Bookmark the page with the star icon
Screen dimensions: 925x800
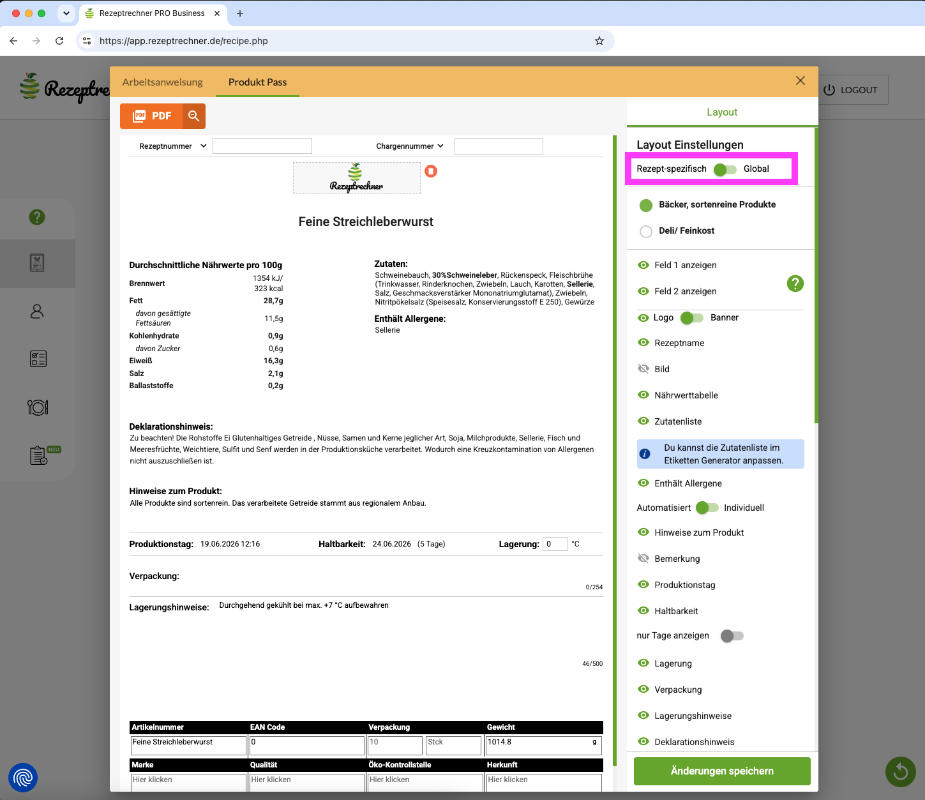tap(599, 41)
